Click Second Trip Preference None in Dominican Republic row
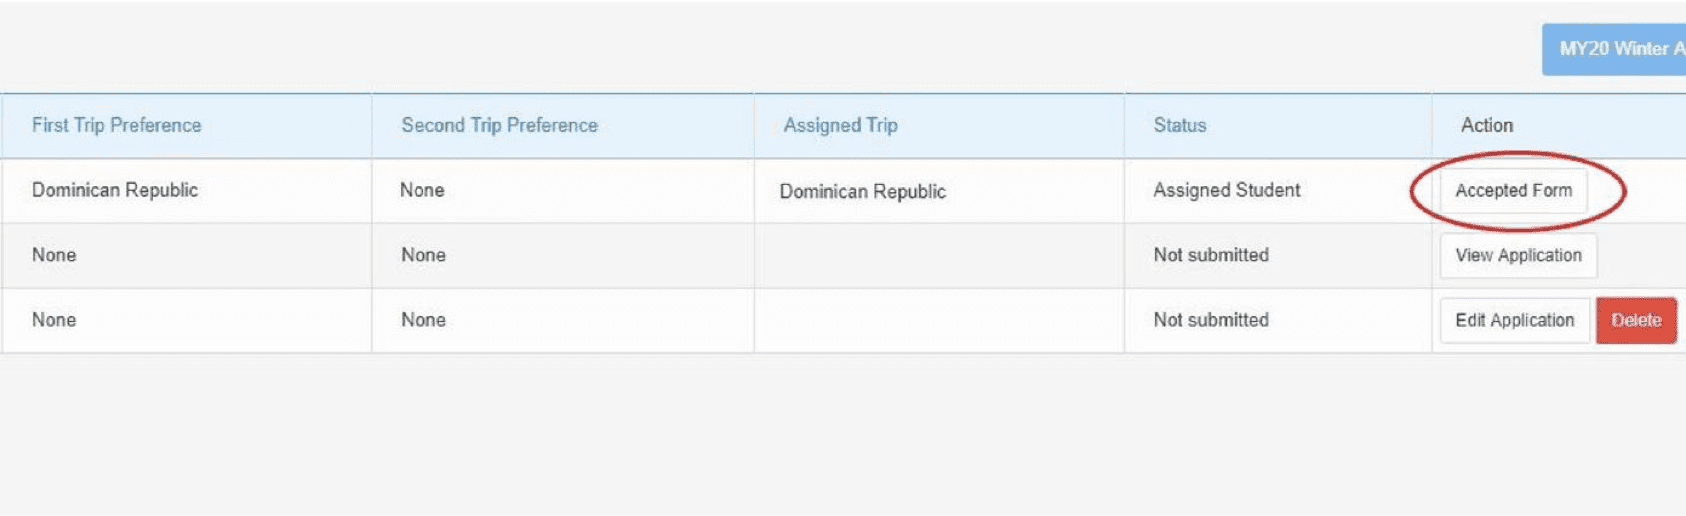This screenshot has width=1686, height=516. [422, 191]
